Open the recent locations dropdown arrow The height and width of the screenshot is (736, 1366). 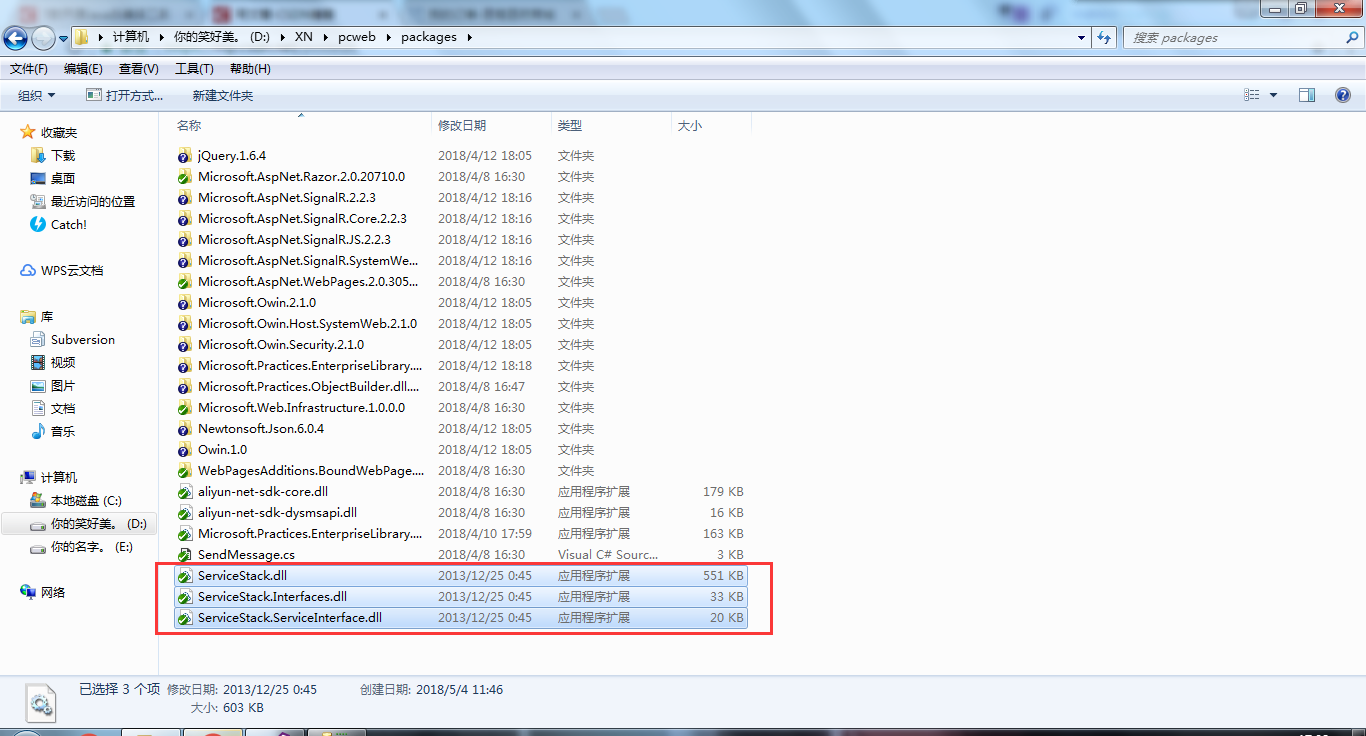click(x=63, y=39)
